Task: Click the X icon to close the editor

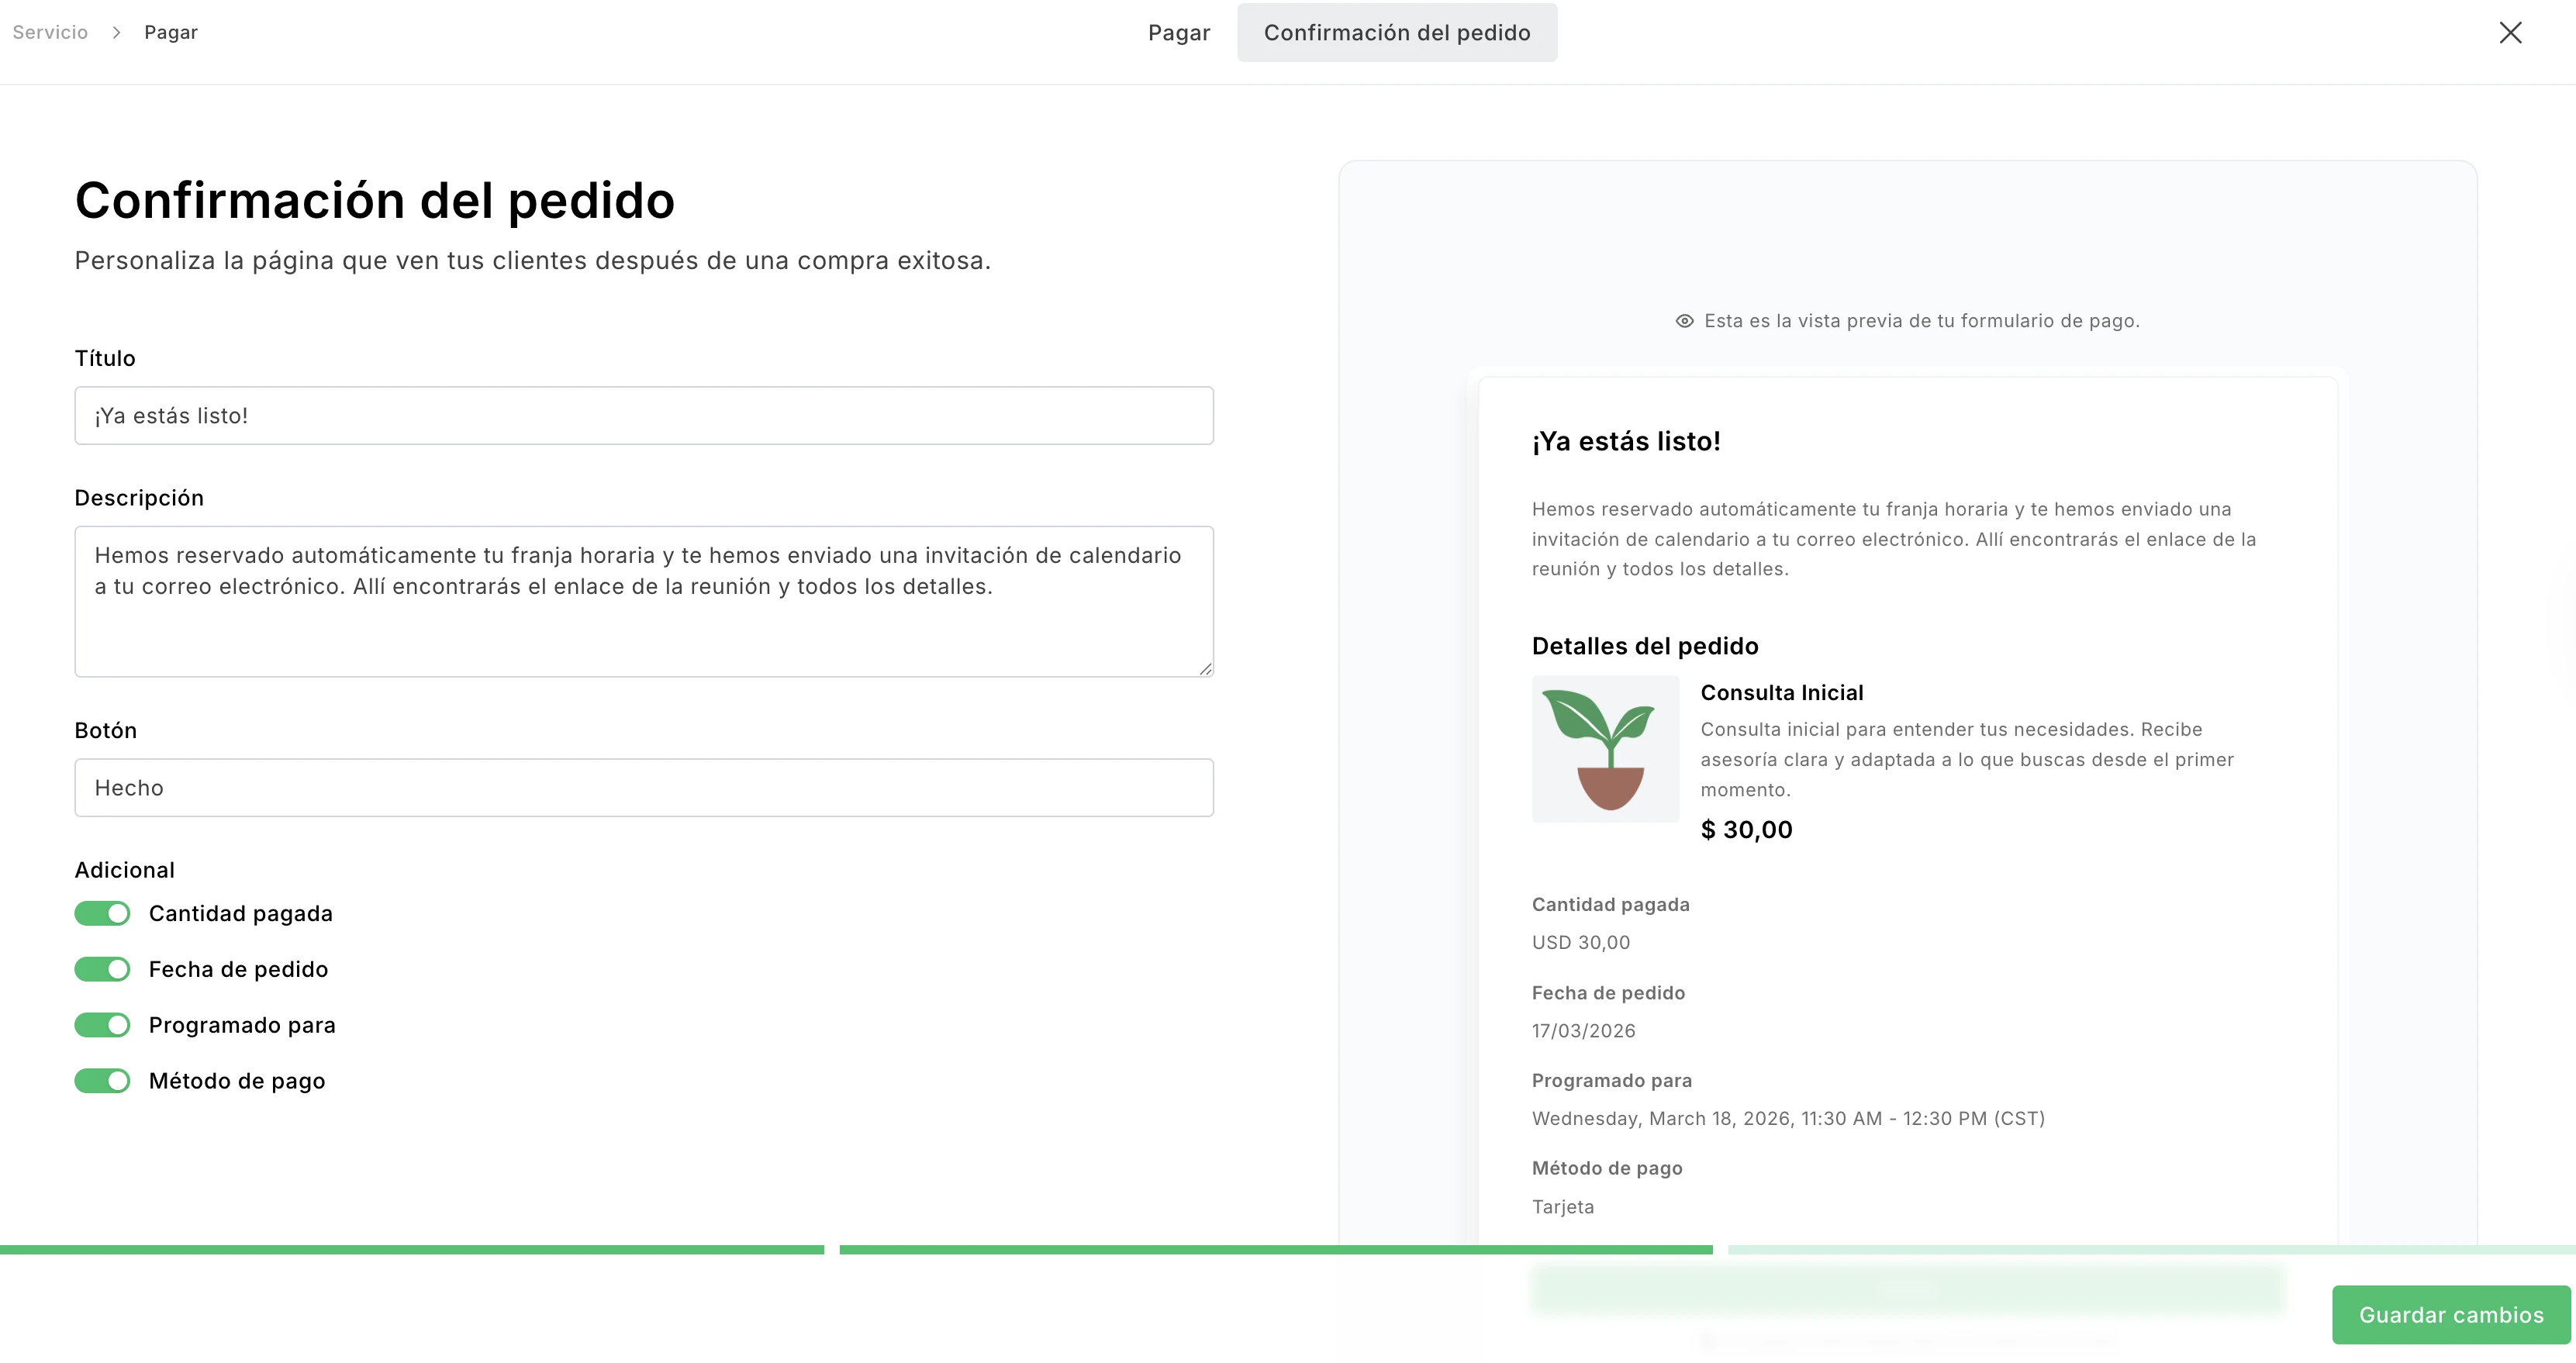Action: tap(2511, 32)
